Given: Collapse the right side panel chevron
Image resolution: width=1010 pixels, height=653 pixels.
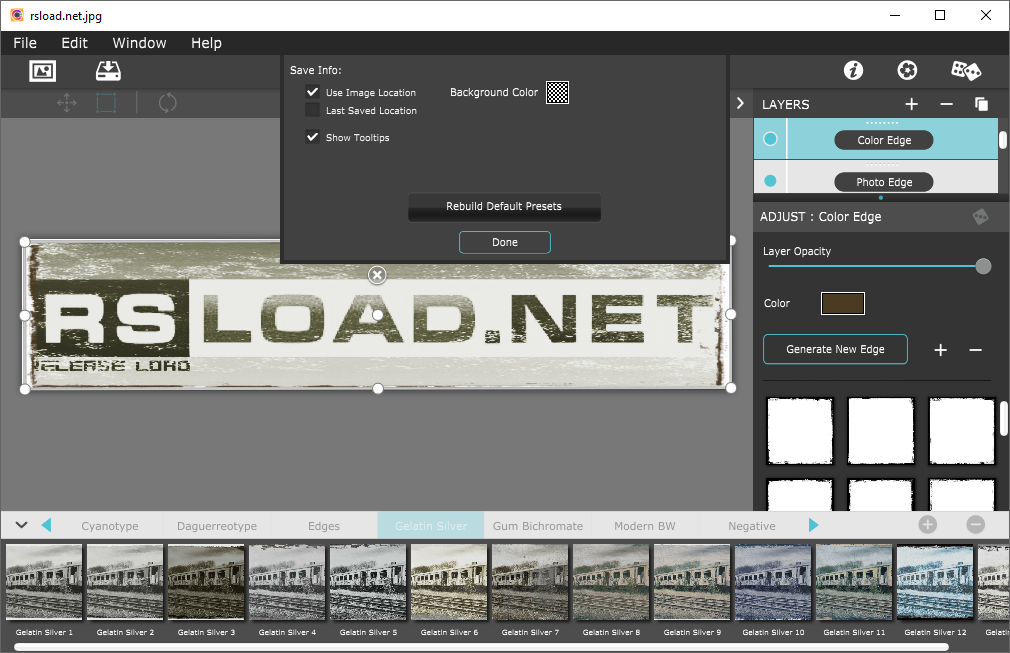Looking at the screenshot, I should (740, 104).
